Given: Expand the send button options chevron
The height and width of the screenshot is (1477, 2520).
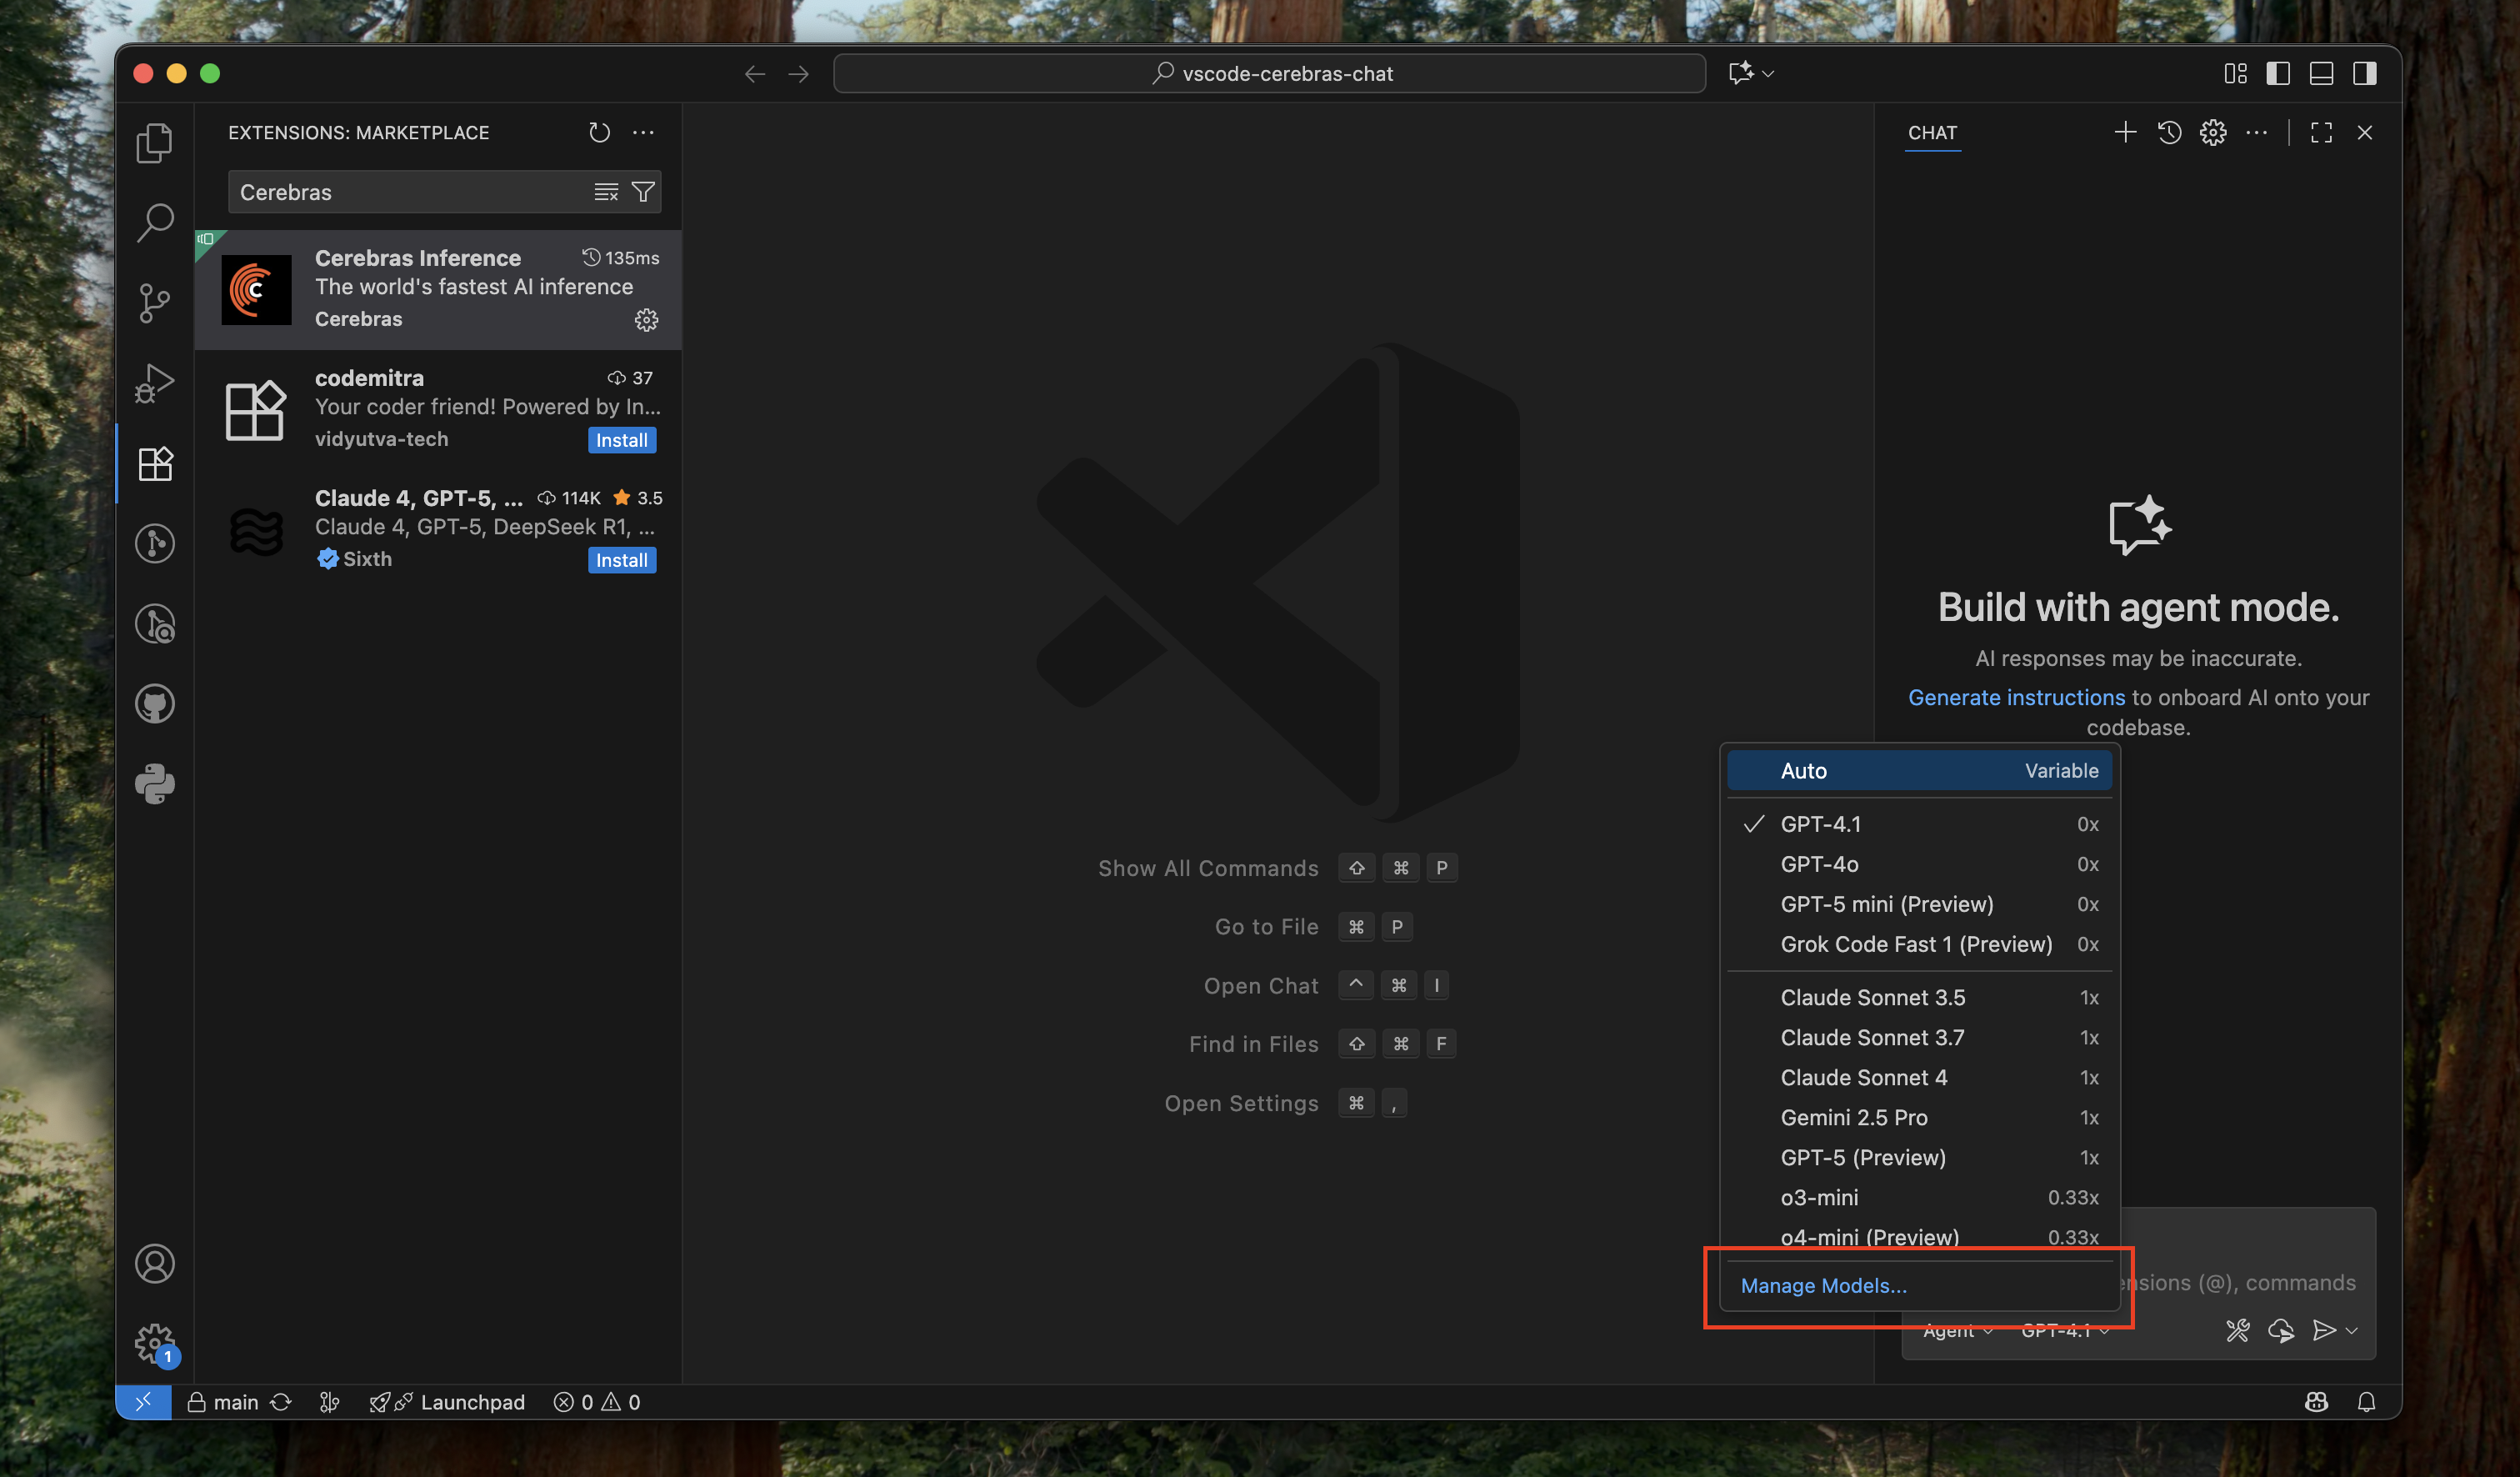Looking at the screenshot, I should (2352, 1331).
